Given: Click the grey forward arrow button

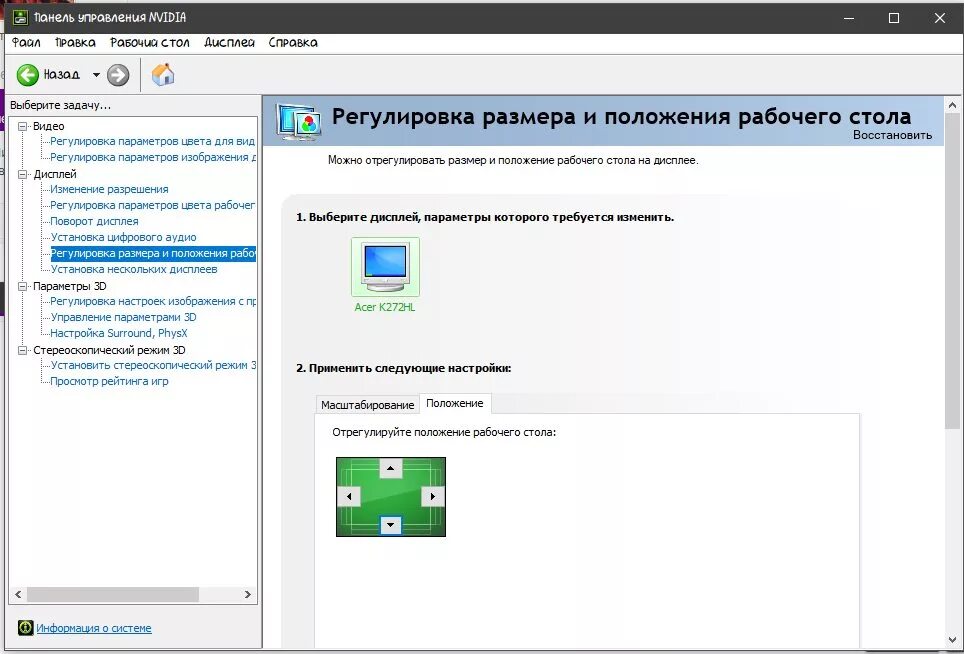Looking at the screenshot, I should pos(118,75).
